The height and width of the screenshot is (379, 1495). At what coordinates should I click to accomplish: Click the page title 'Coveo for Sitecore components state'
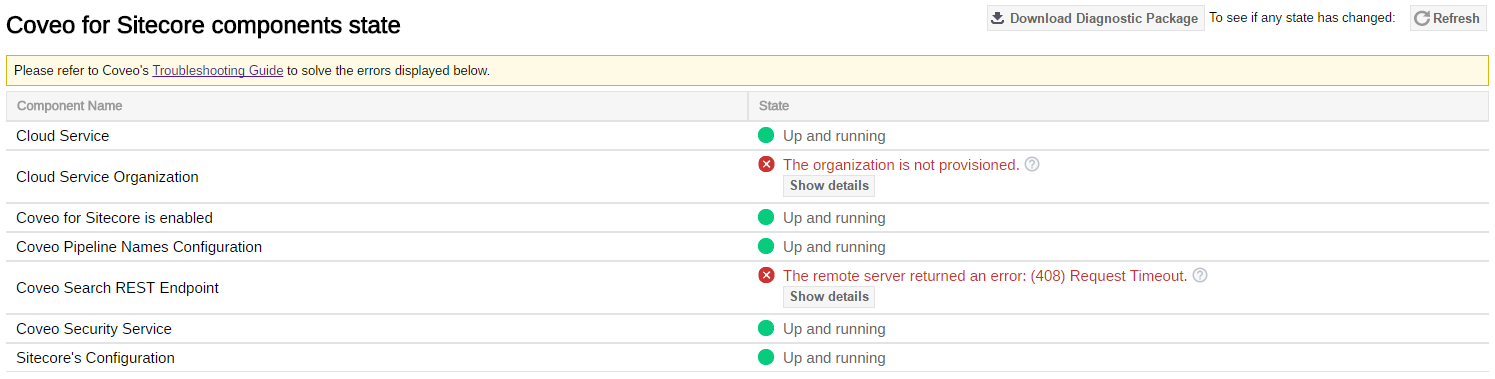[203, 26]
